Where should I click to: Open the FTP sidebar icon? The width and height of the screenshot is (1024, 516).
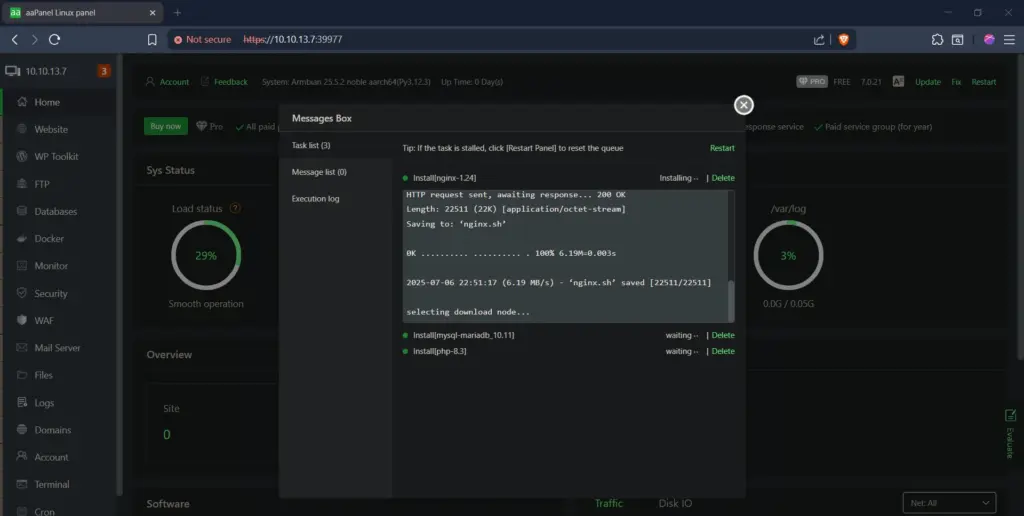pos(22,184)
